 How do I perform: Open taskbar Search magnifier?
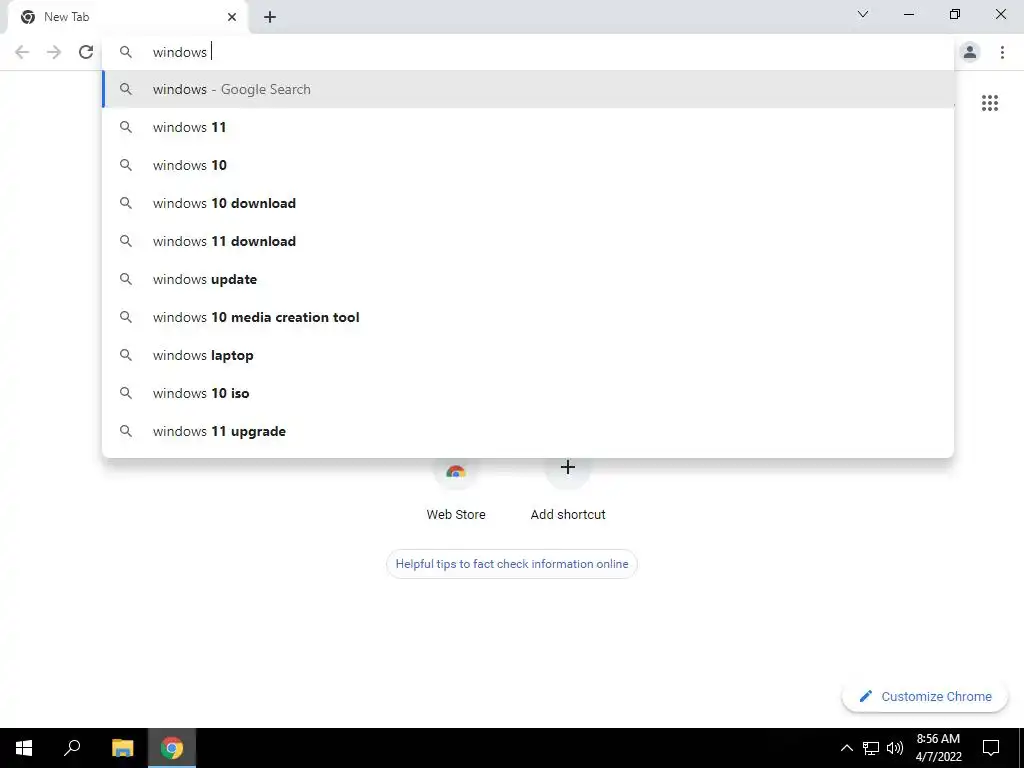72,748
